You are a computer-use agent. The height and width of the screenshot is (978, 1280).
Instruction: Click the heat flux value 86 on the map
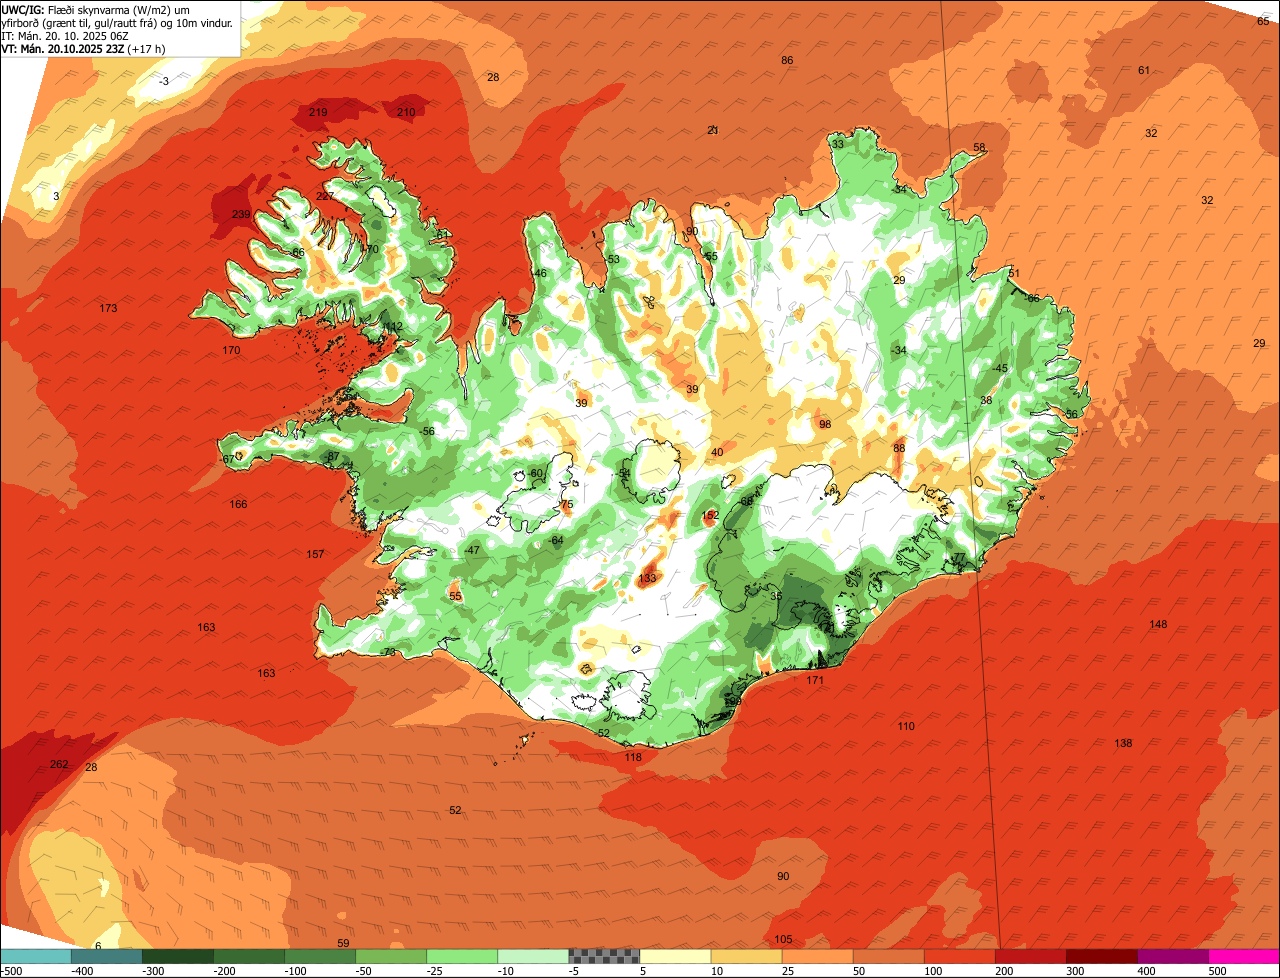pyautogui.click(x=787, y=60)
